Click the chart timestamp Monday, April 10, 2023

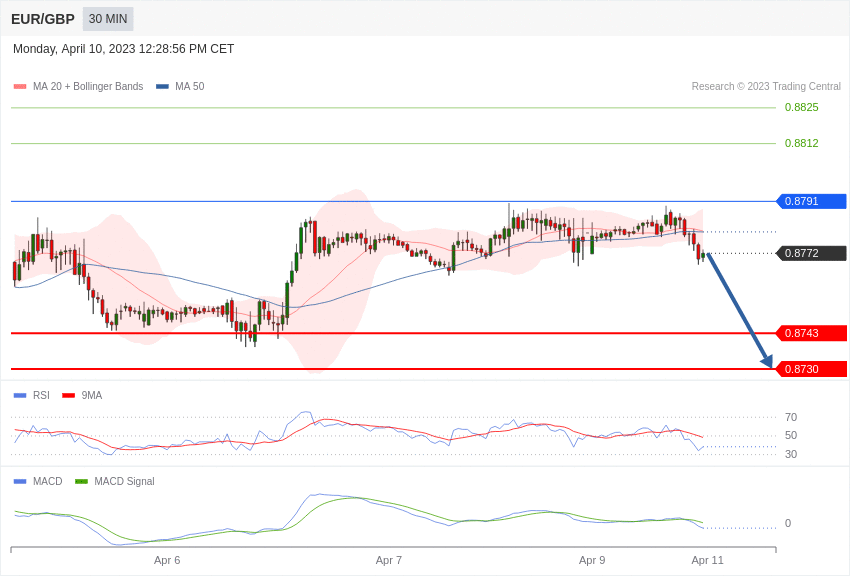(124, 49)
